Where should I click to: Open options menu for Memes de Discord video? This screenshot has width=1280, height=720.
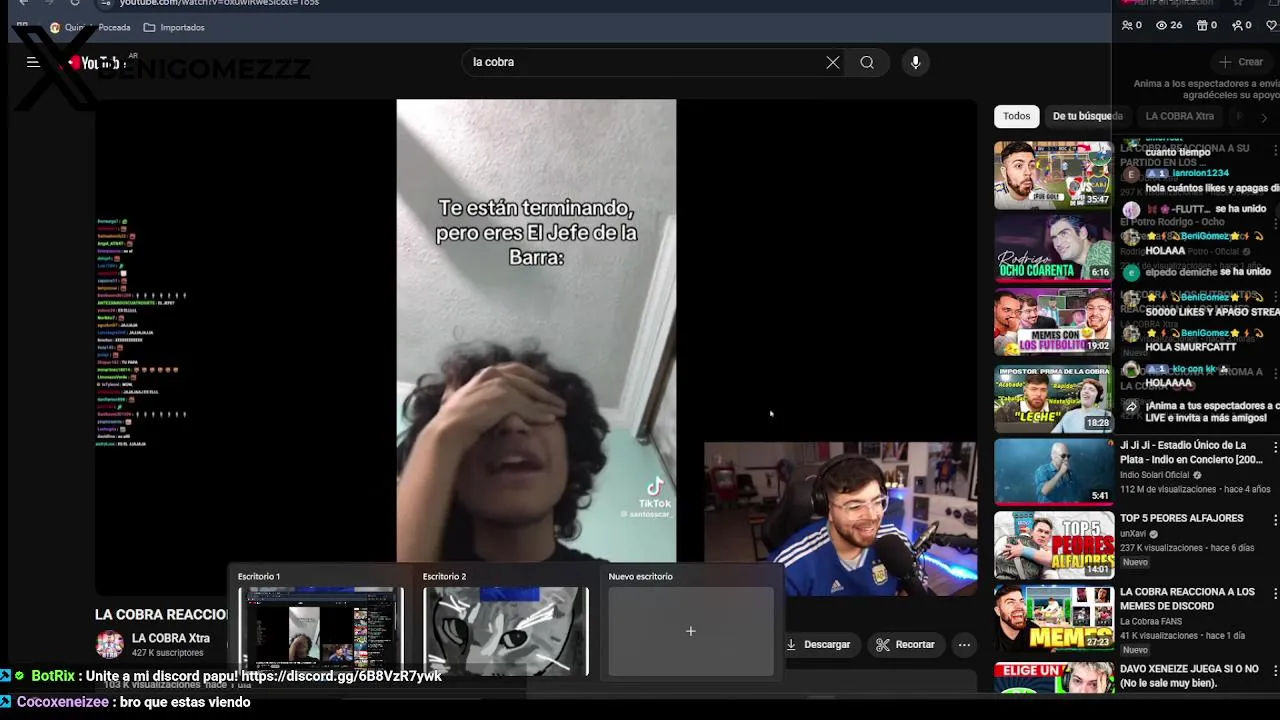point(1275,594)
